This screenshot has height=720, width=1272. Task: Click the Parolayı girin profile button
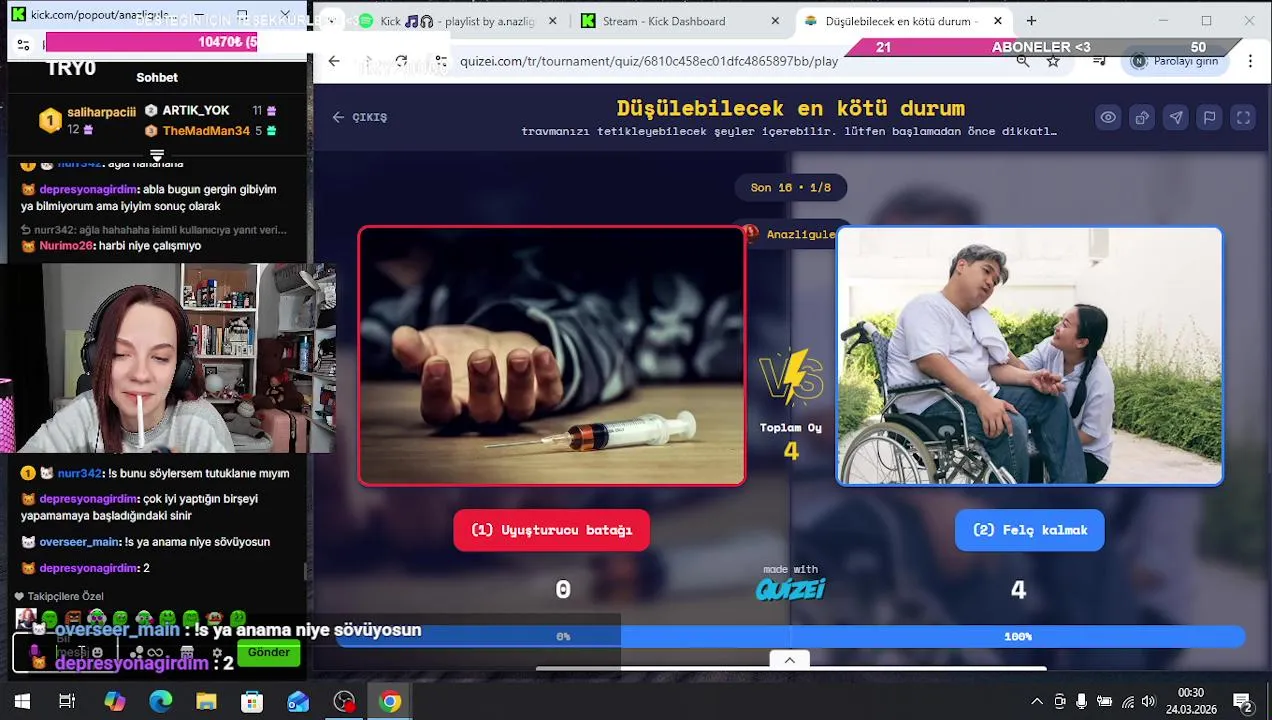1175,61
